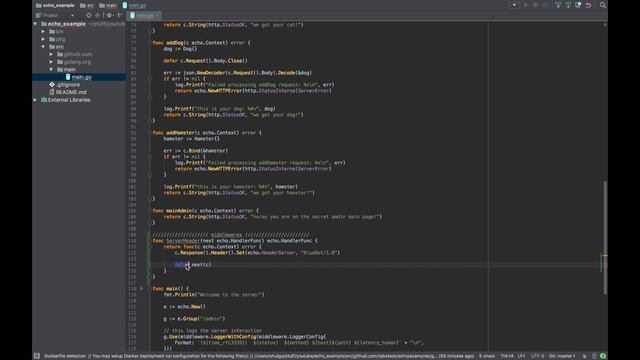Click the lock read-only status icon
This screenshot has height=360, width=640.
click(x=584, y=356)
